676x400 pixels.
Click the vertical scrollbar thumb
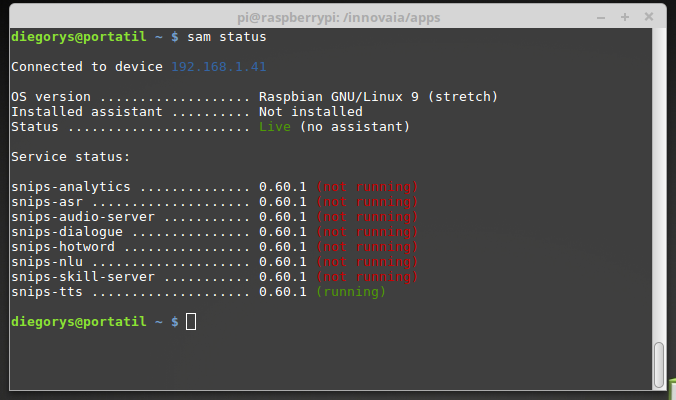click(x=658, y=365)
